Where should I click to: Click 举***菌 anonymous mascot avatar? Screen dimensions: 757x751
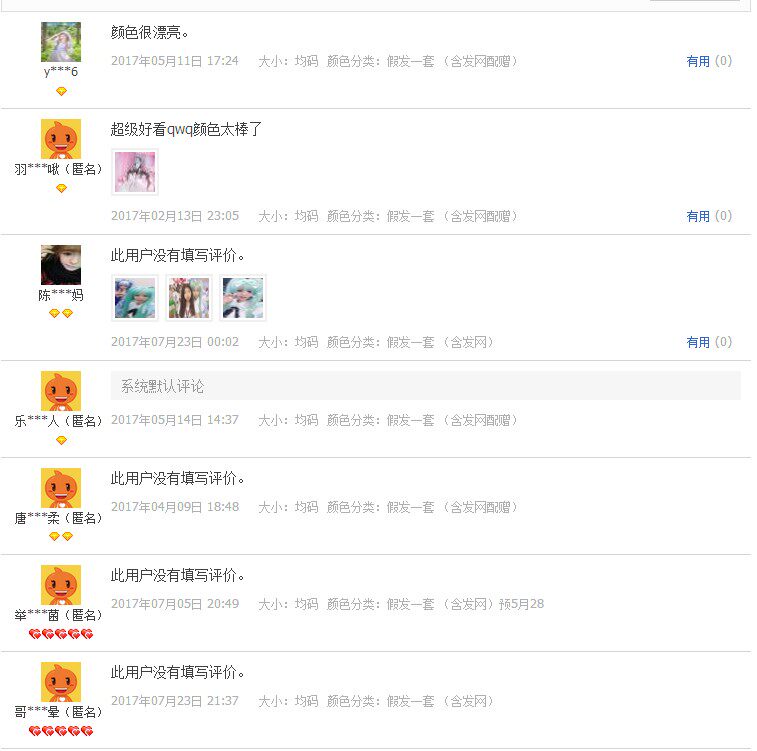click(x=61, y=585)
